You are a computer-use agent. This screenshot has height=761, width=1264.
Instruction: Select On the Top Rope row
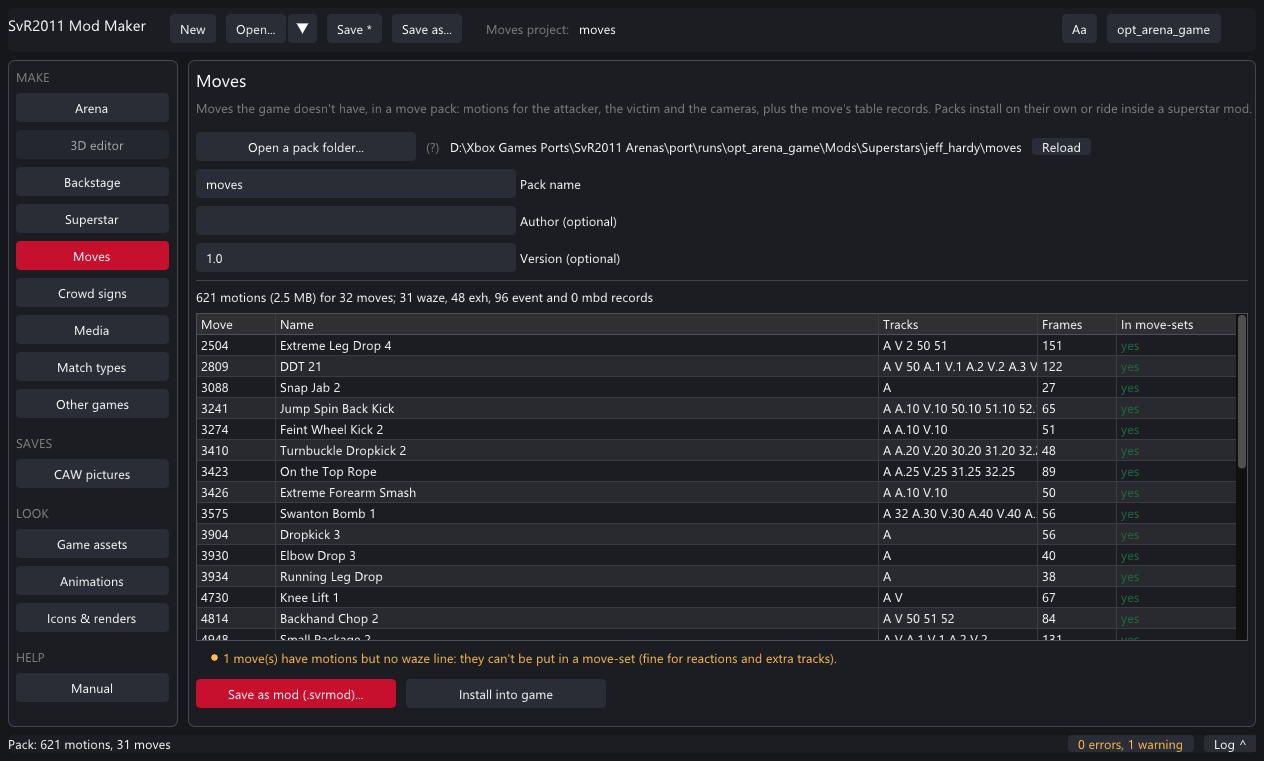coord(716,471)
